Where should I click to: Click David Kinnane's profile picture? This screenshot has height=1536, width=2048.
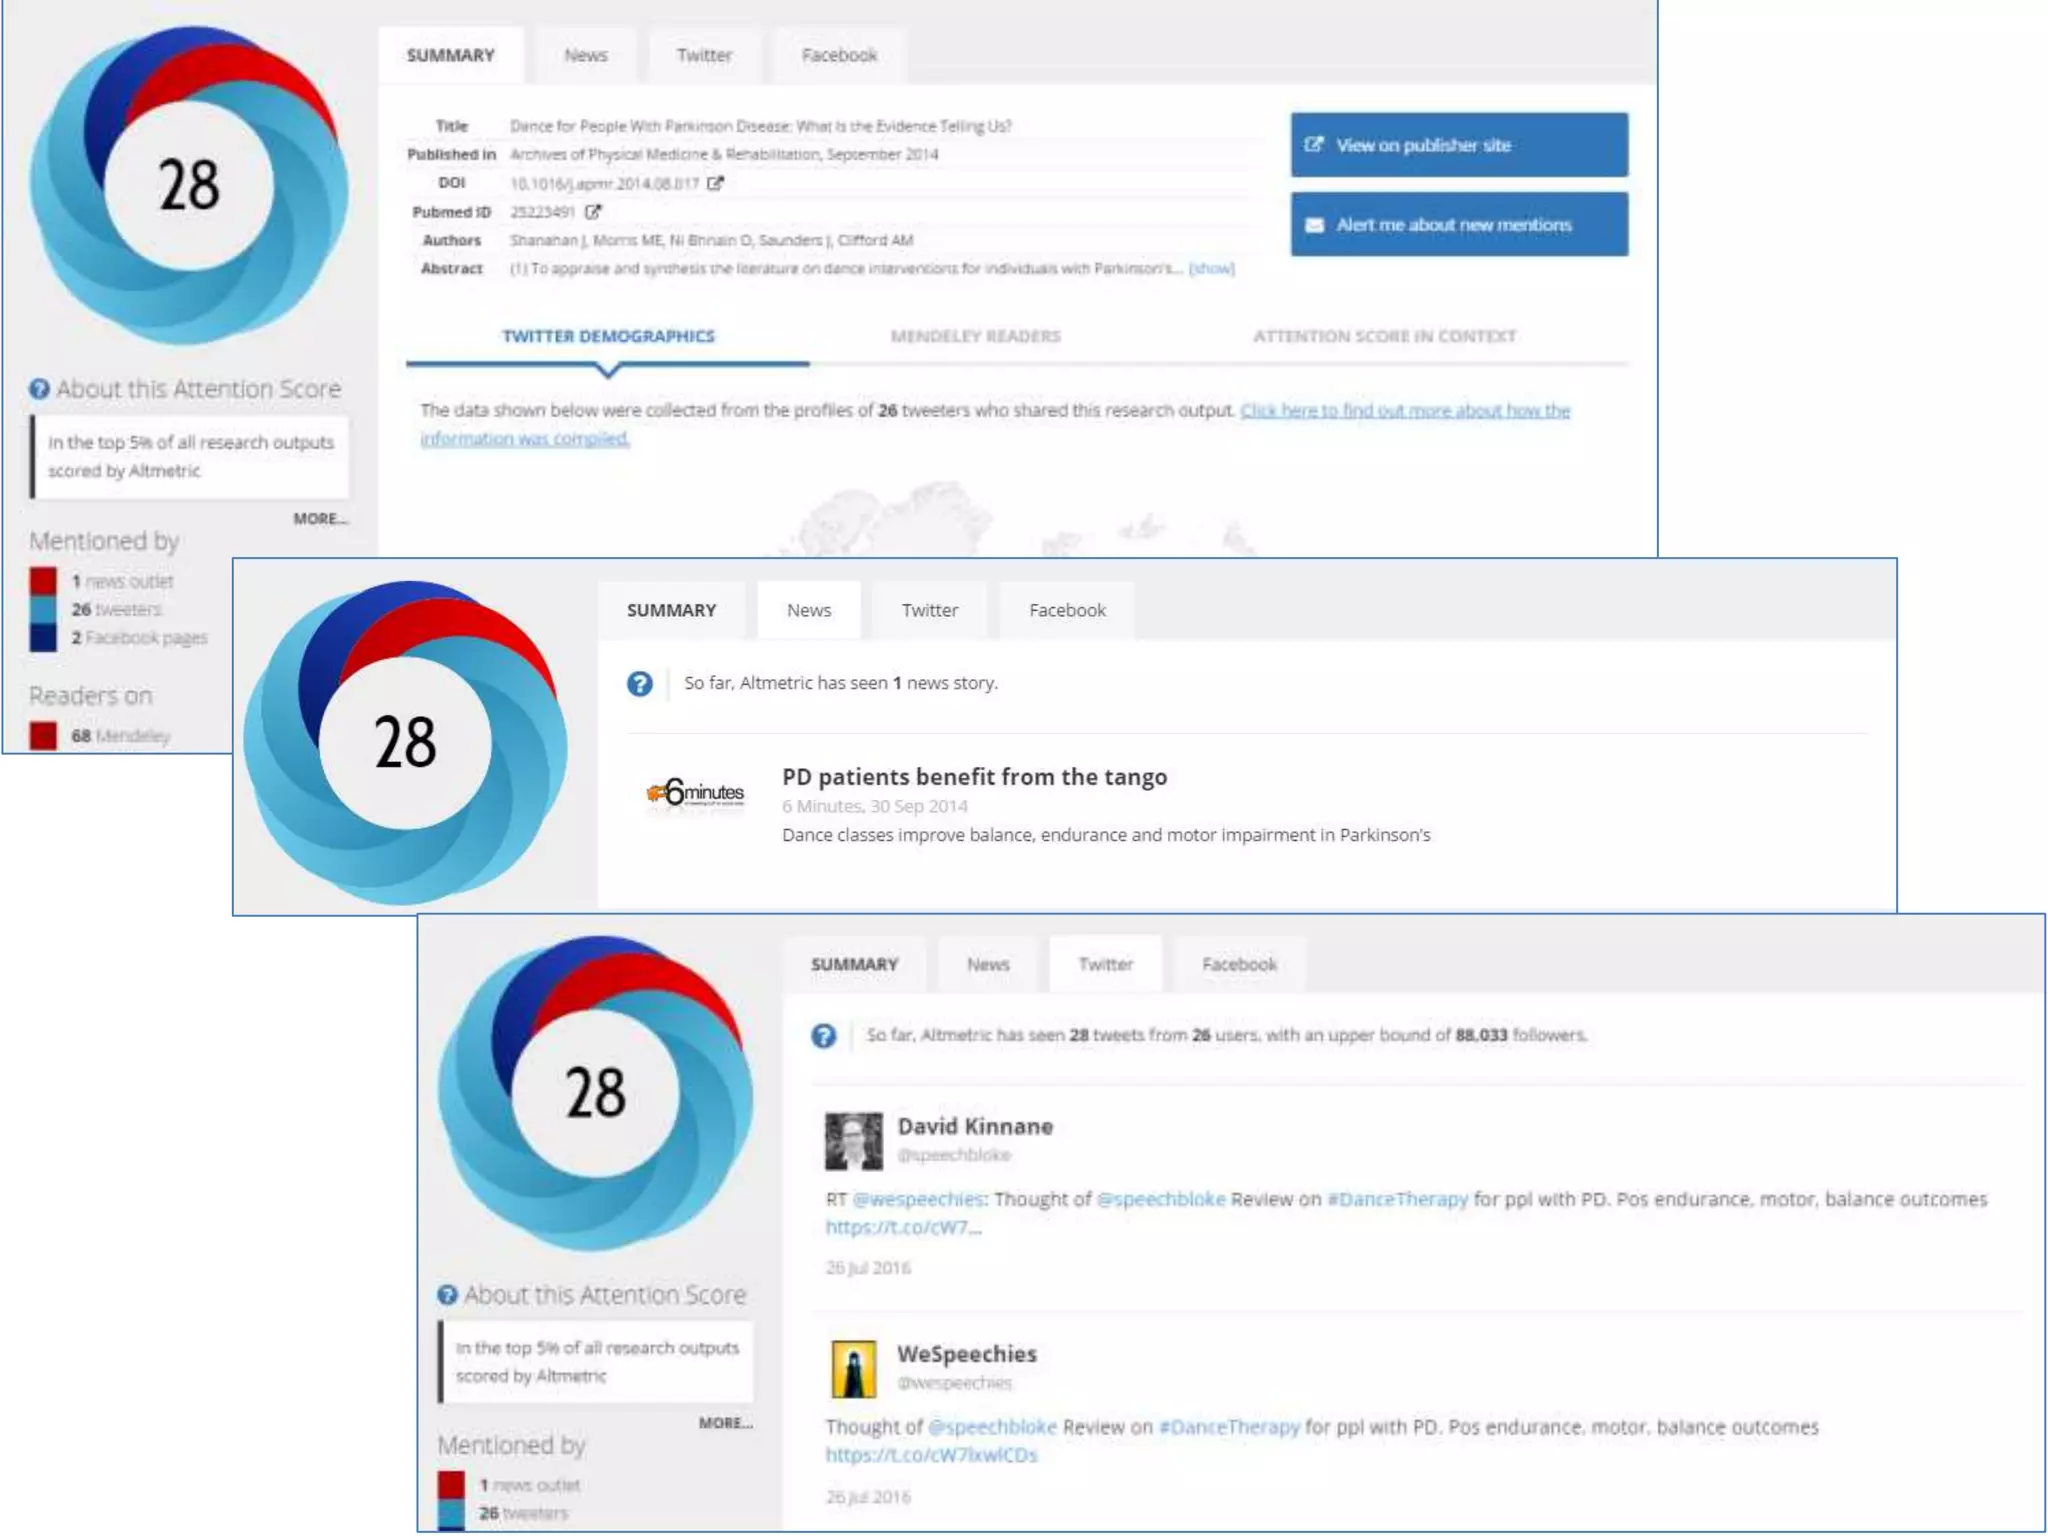(x=853, y=1140)
